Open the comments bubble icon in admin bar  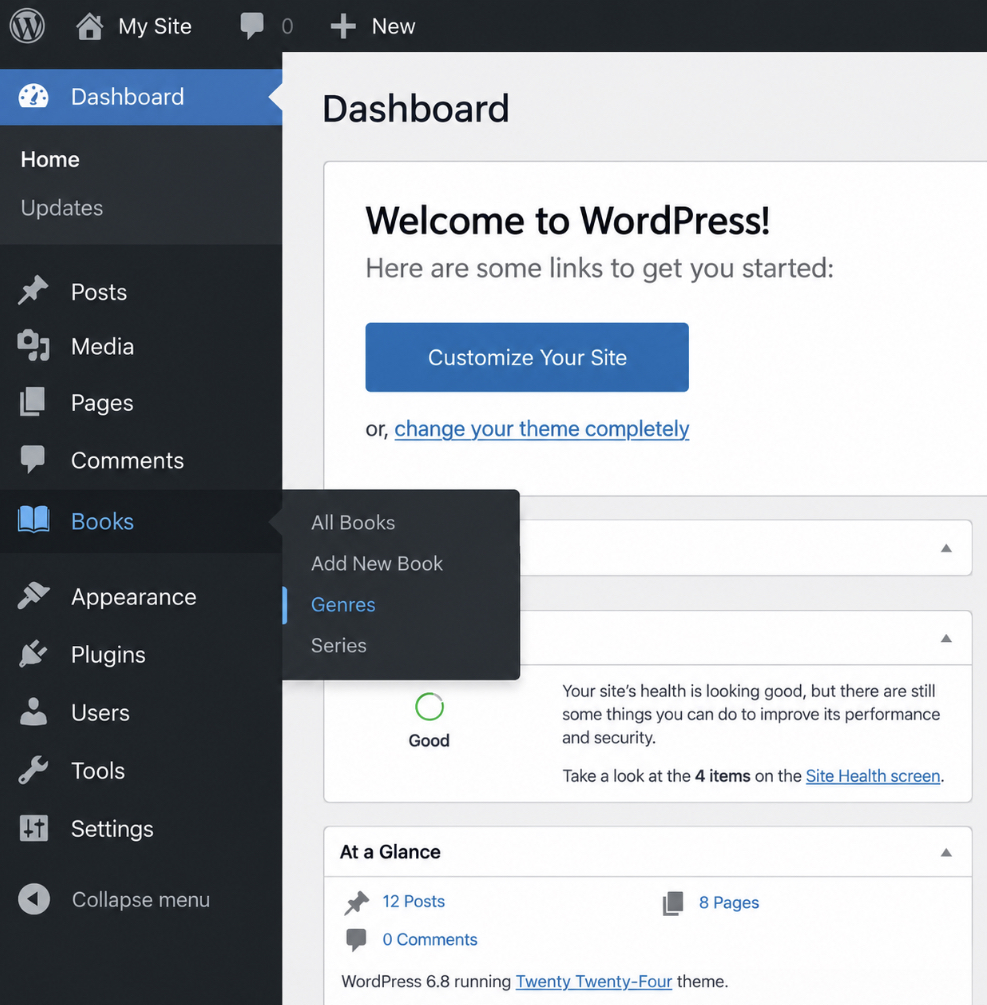tap(251, 26)
